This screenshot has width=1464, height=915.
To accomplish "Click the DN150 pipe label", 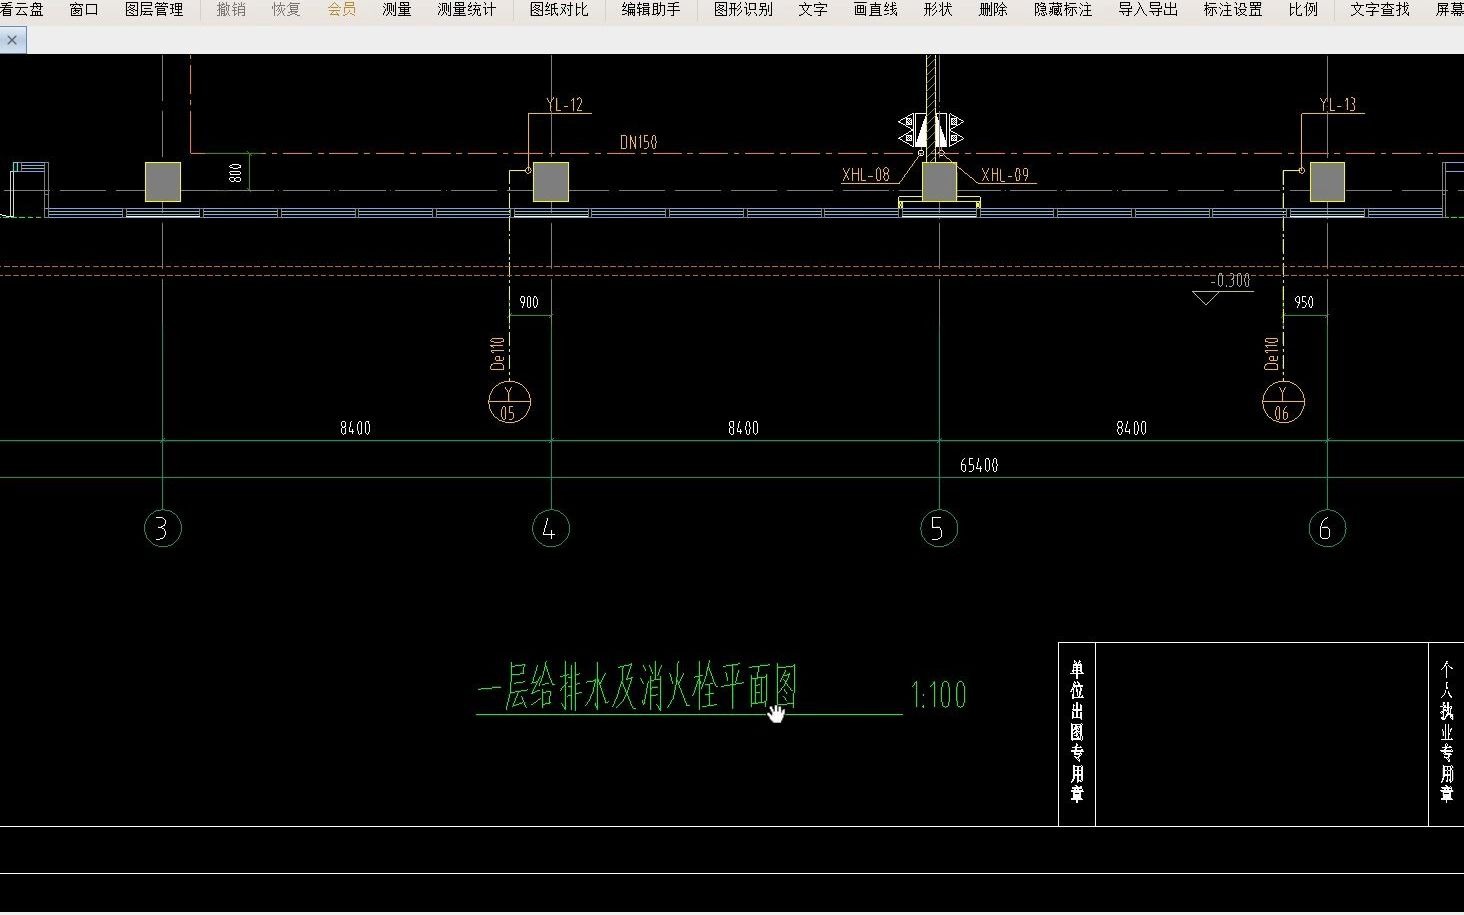I will pyautogui.click(x=639, y=142).
